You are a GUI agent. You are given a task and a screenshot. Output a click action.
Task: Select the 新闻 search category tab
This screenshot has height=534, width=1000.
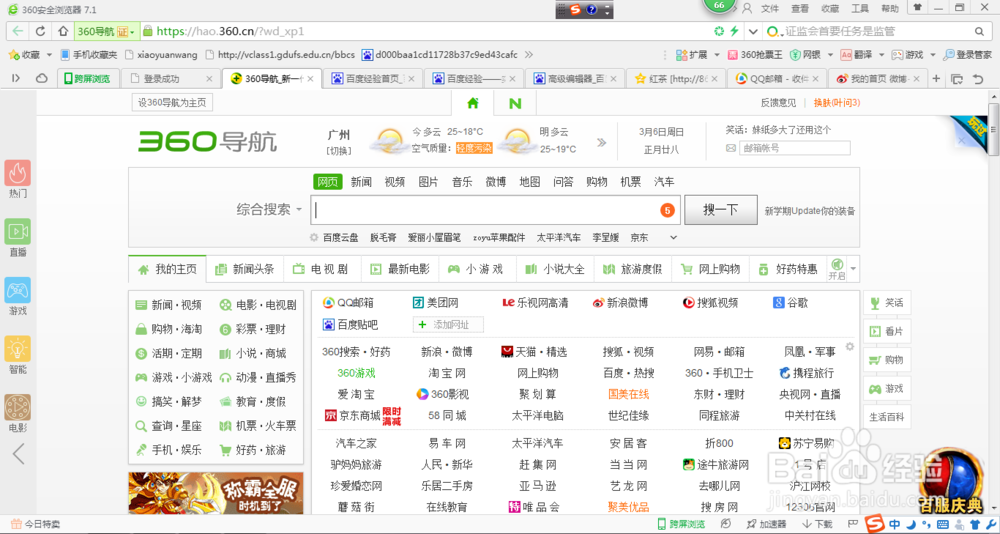point(361,182)
